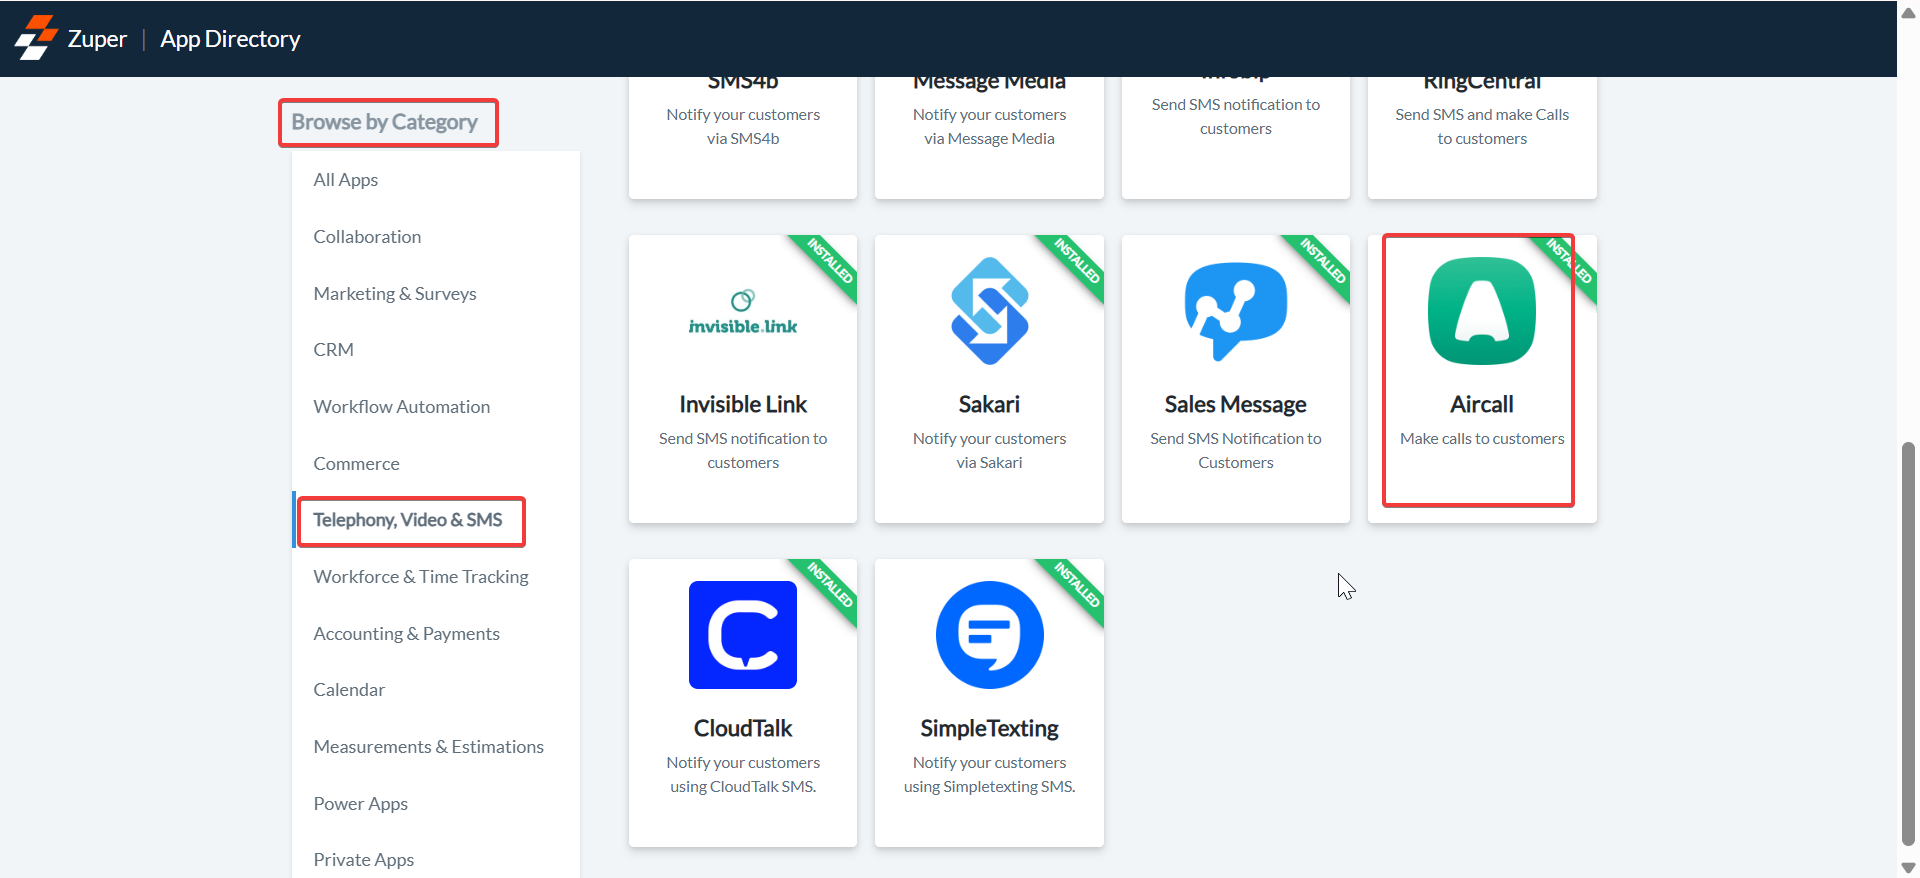Open the Aircall app title

pos(1481,404)
